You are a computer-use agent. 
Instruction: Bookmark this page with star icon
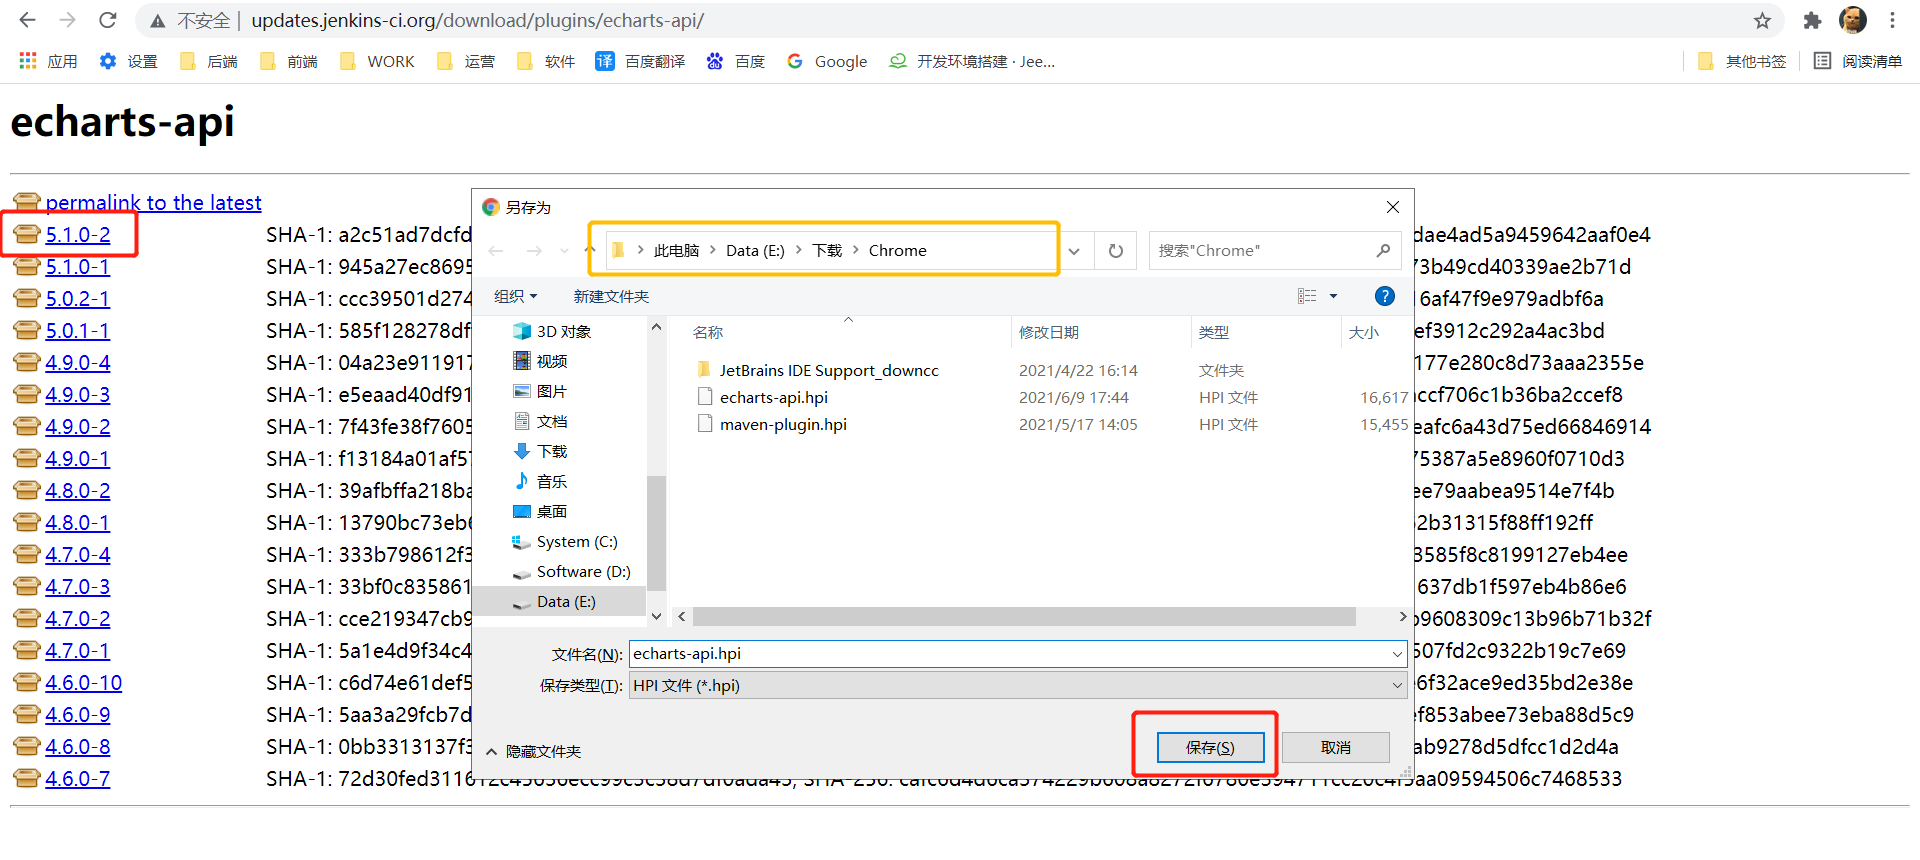[x=1762, y=20]
